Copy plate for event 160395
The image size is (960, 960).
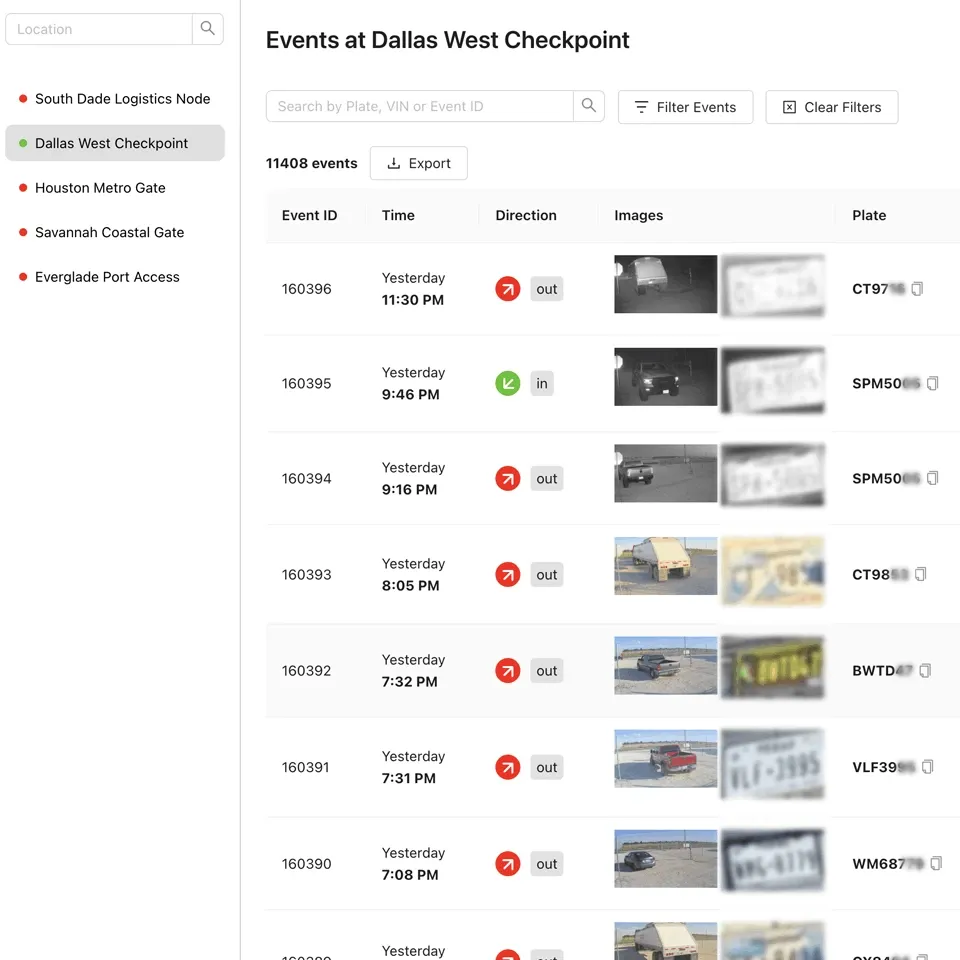[933, 383]
